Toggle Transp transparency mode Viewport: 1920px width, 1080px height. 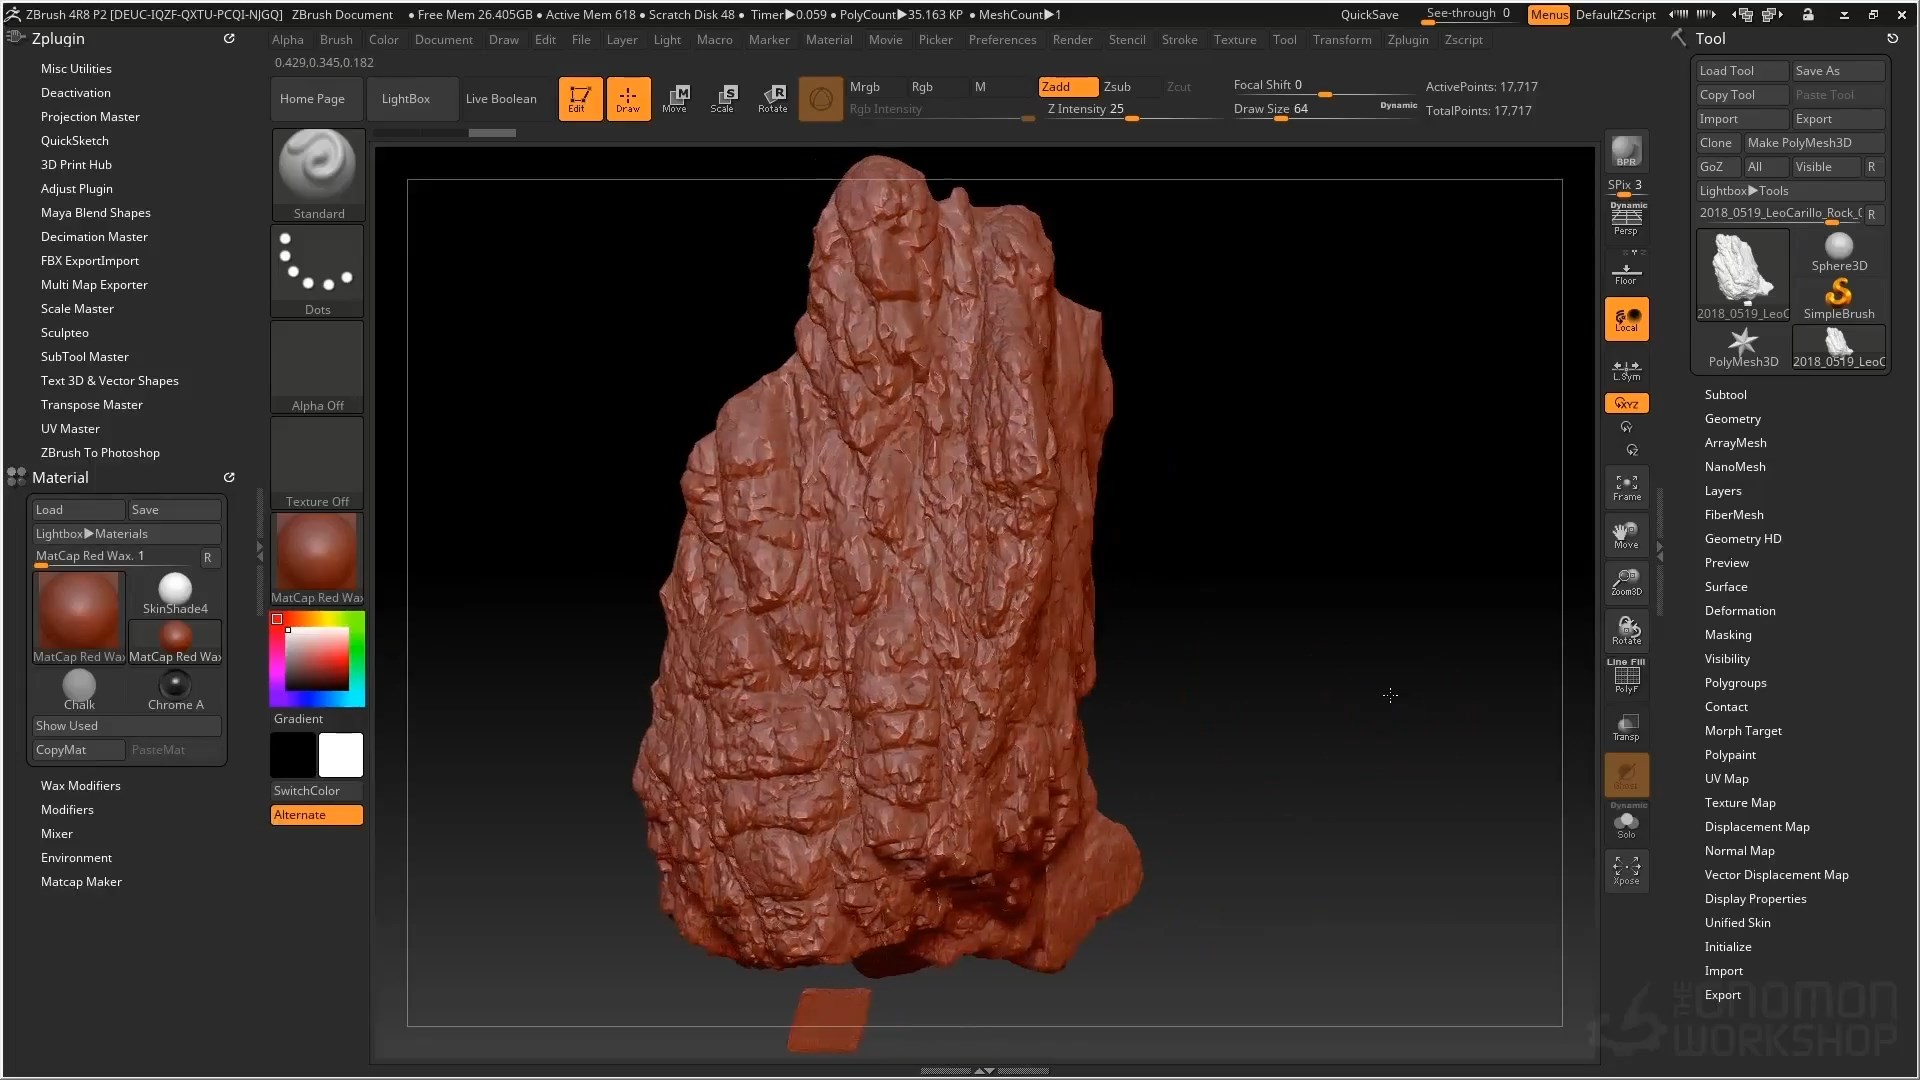click(1626, 727)
